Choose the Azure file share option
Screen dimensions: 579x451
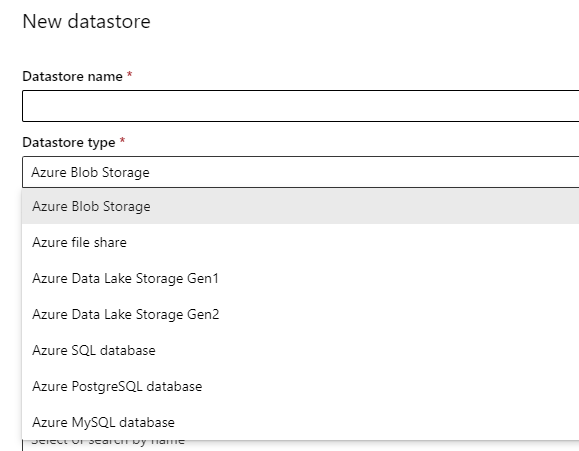point(301,242)
